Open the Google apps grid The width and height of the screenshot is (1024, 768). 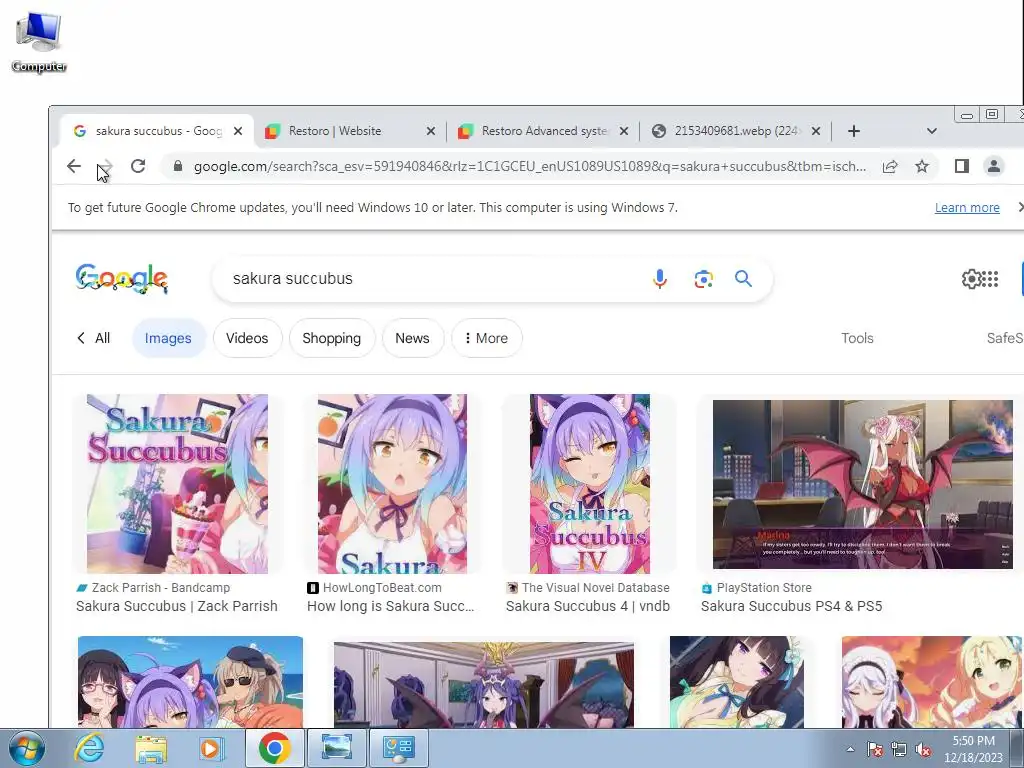[990, 279]
